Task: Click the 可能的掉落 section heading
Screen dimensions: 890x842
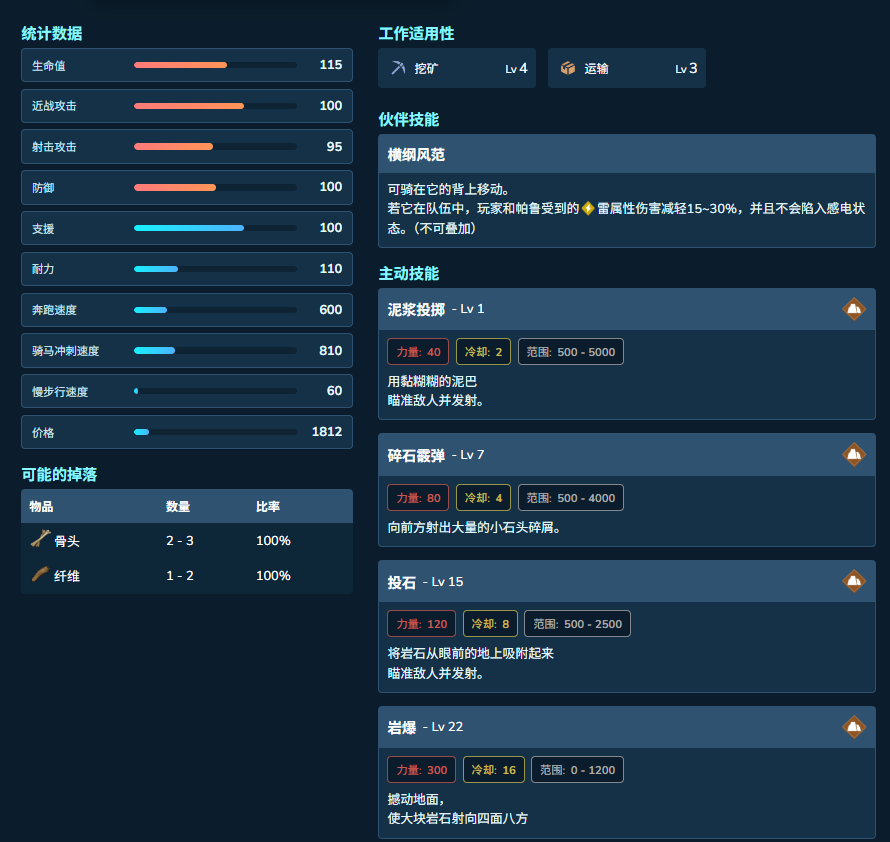Action: click(59, 474)
